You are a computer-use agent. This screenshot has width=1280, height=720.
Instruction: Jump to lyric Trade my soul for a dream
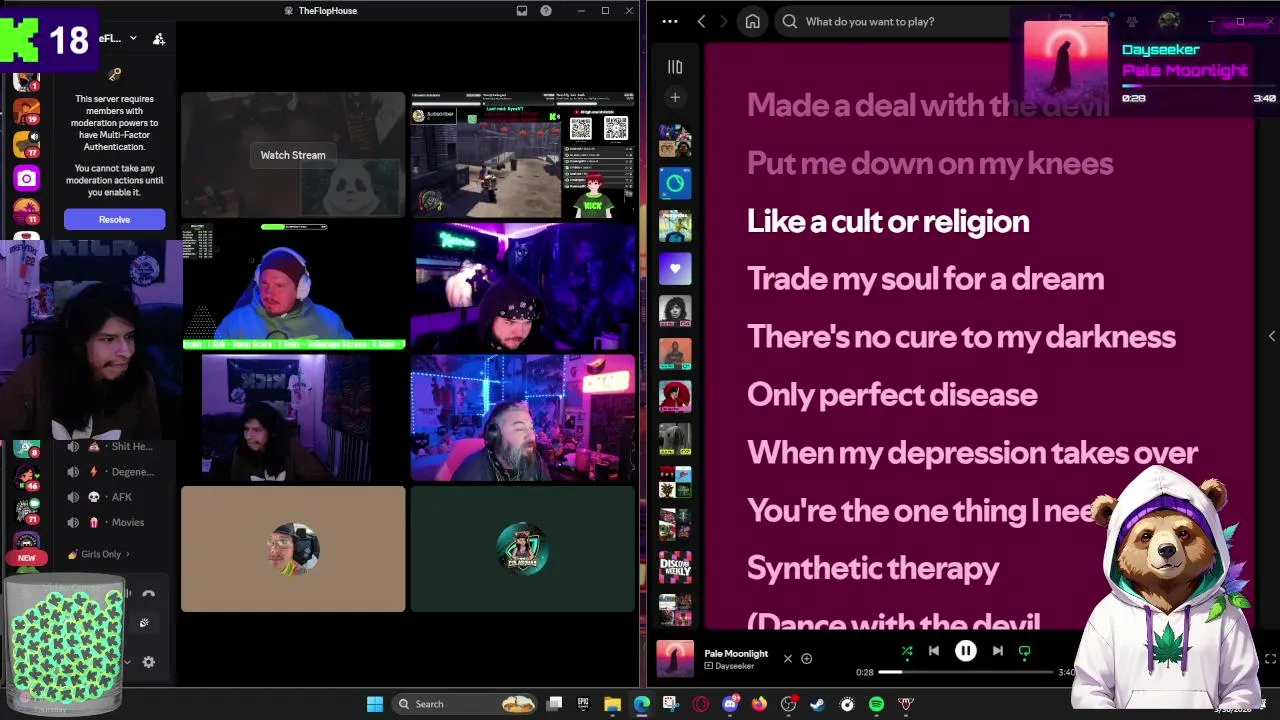pos(925,279)
